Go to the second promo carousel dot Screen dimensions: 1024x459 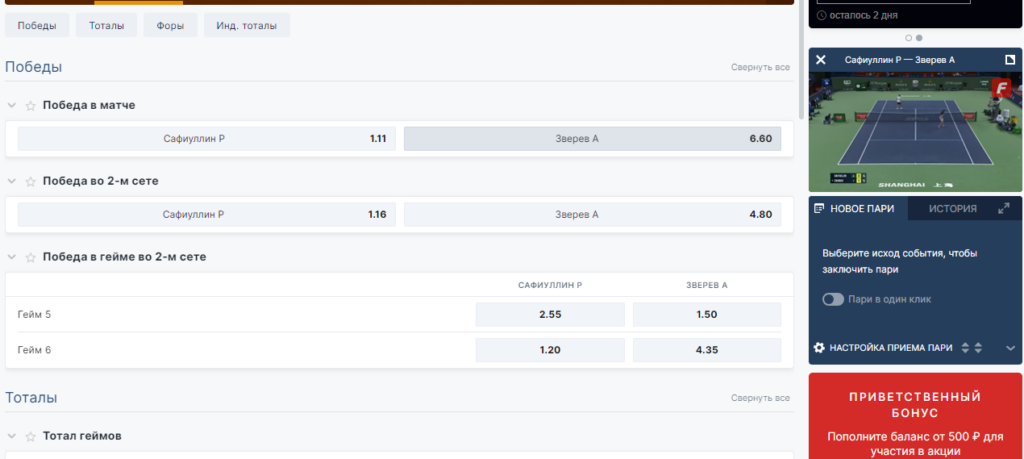pos(919,38)
